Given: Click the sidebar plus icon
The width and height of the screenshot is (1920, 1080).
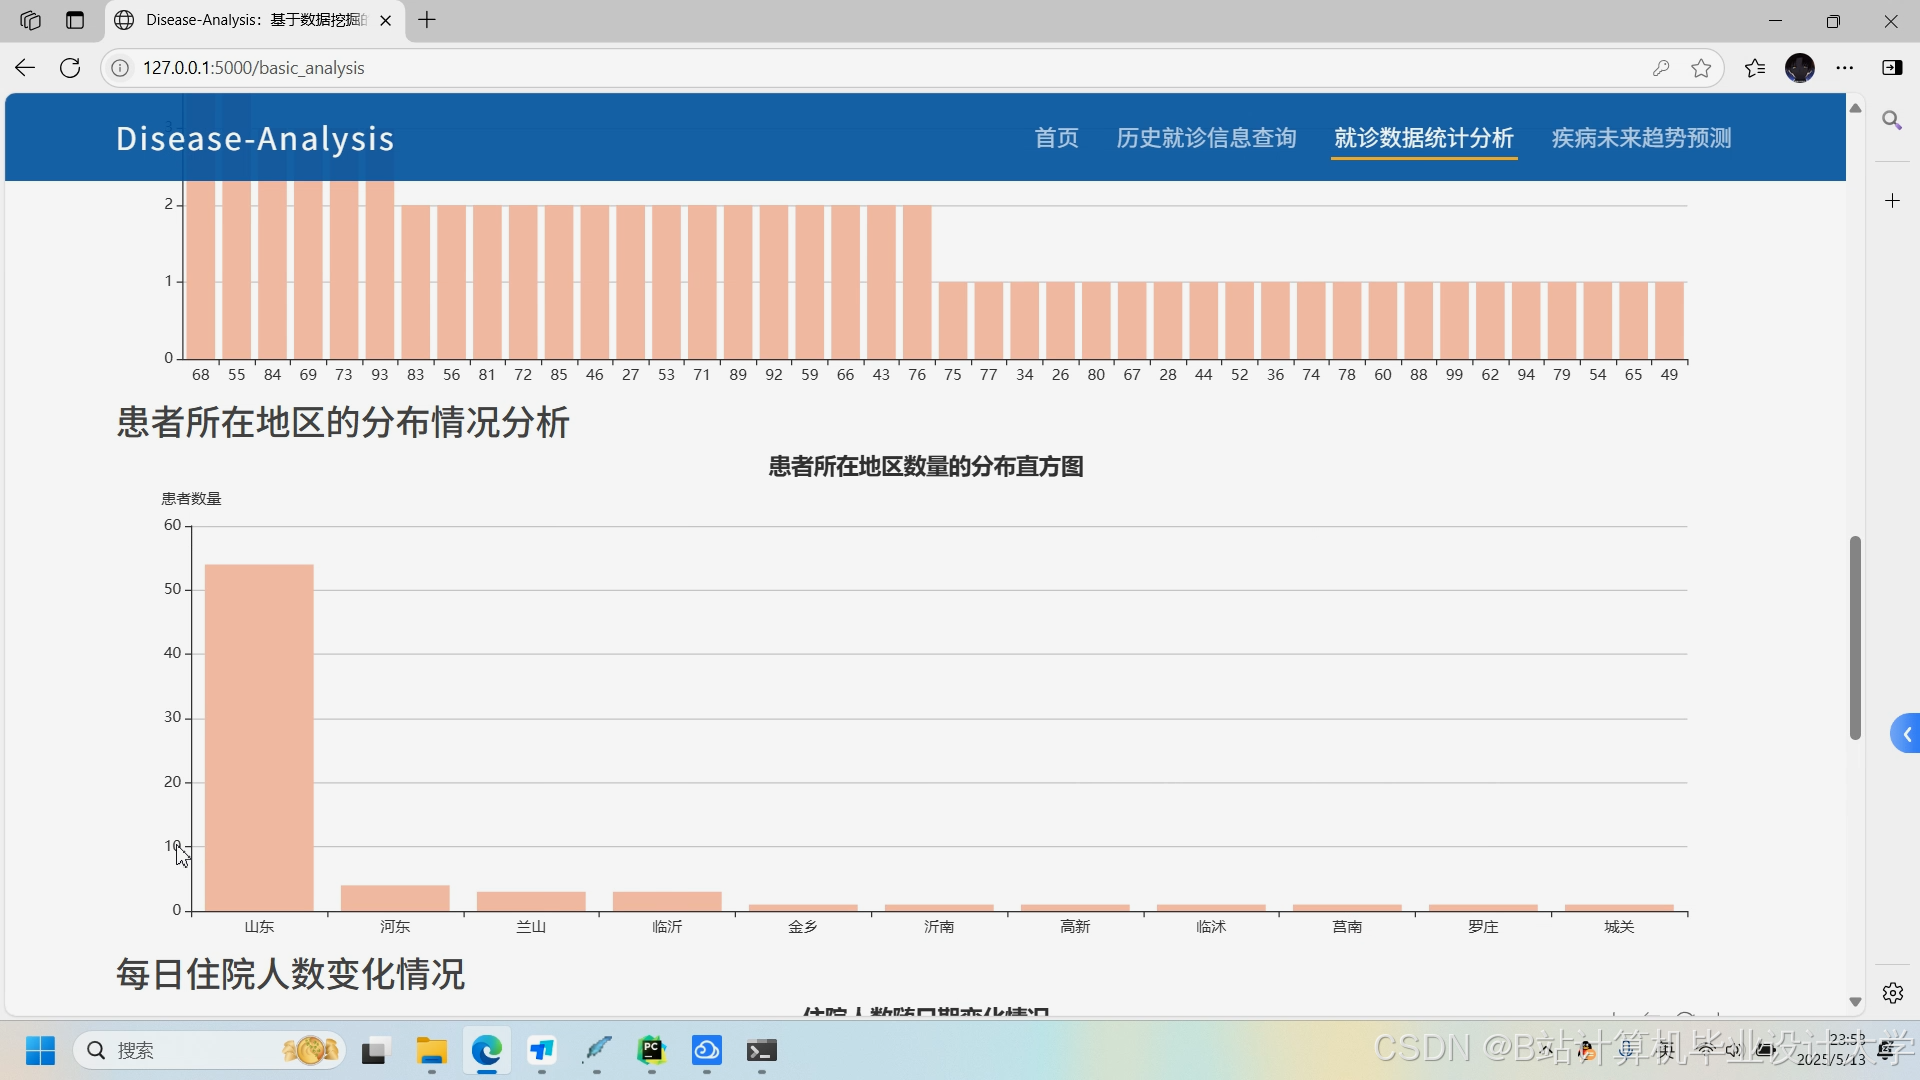Looking at the screenshot, I should pyautogui.click(x=1892, y=200).
